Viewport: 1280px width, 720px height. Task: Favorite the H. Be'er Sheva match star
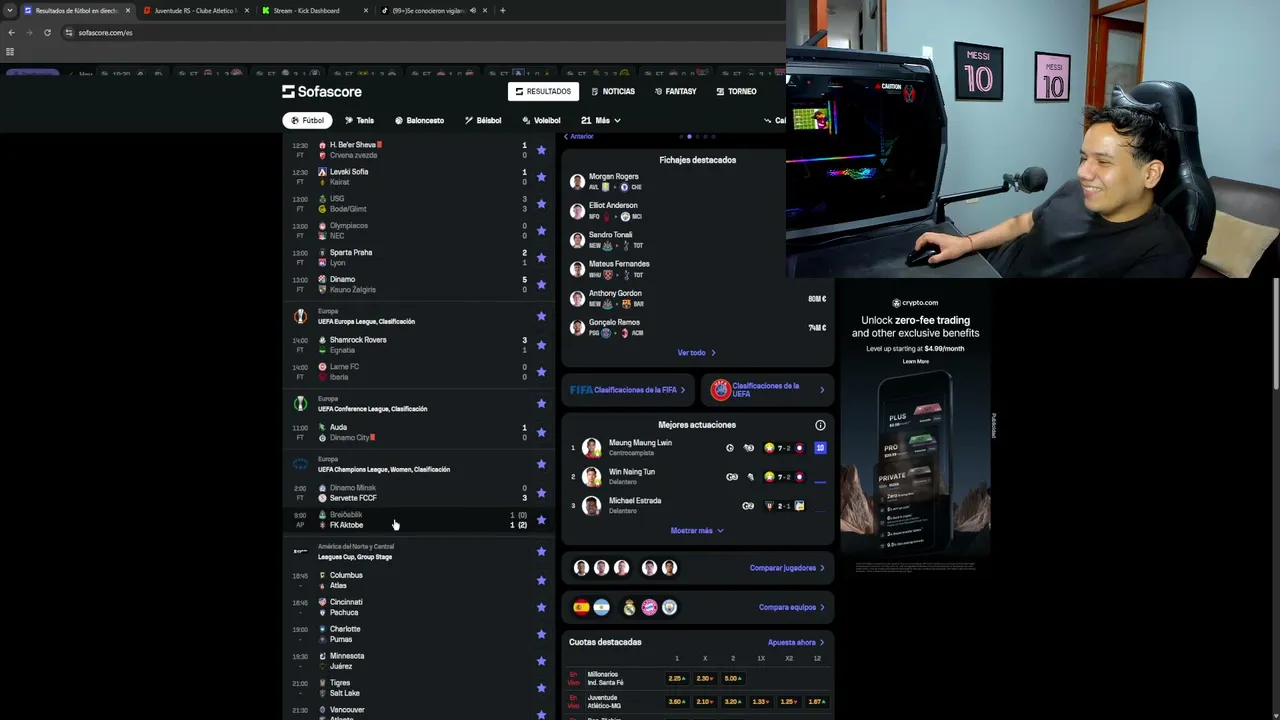point(541,150)
